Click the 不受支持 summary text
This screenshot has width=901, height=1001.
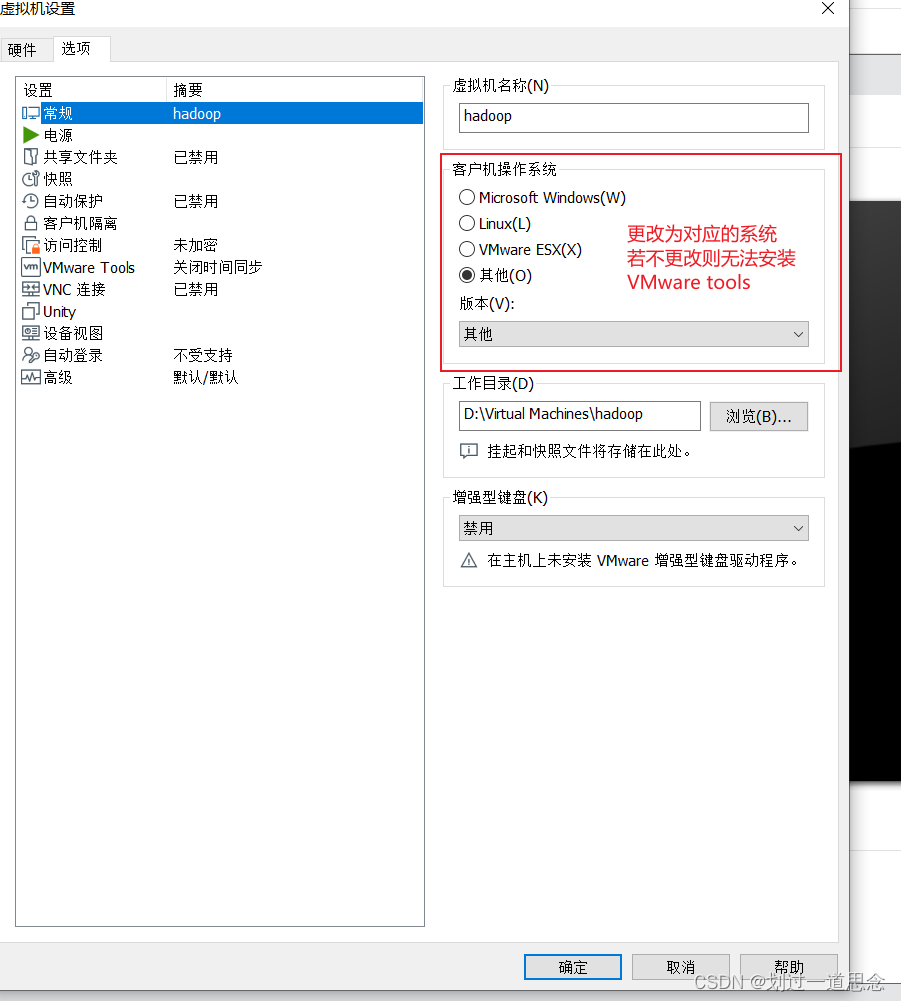203,355
